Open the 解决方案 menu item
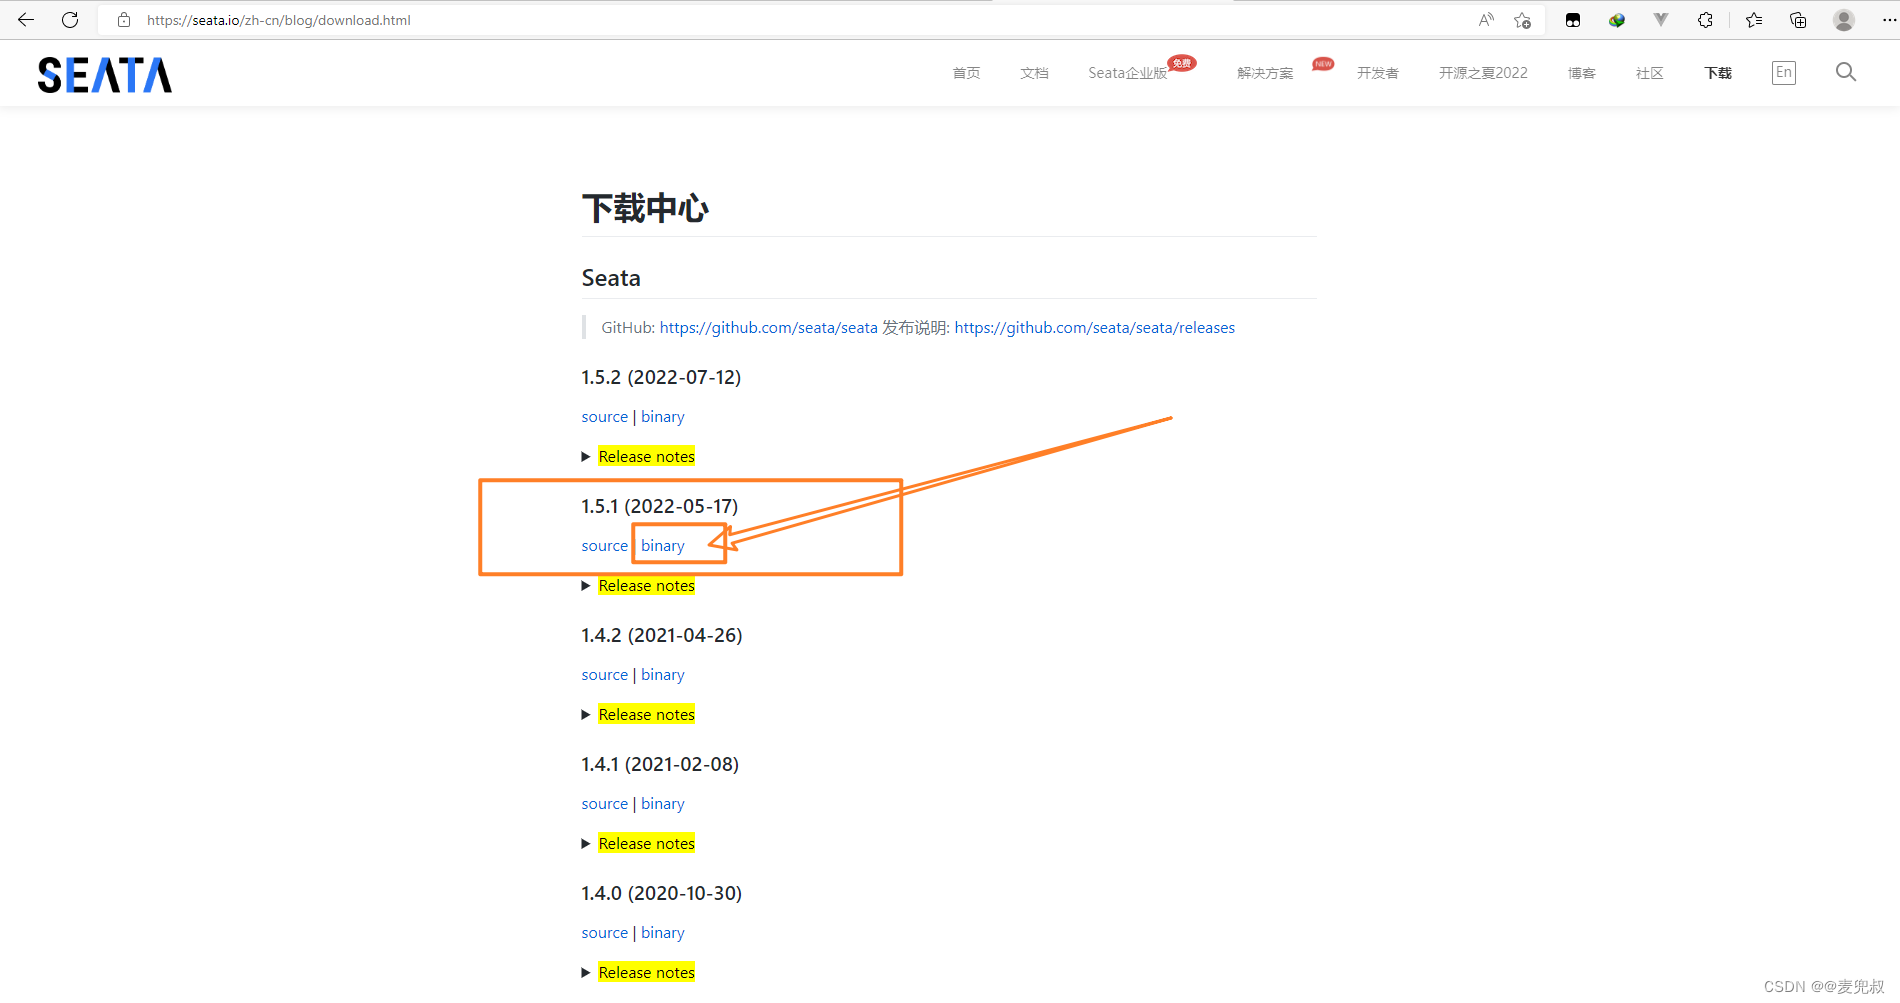 click(1263, 72)
